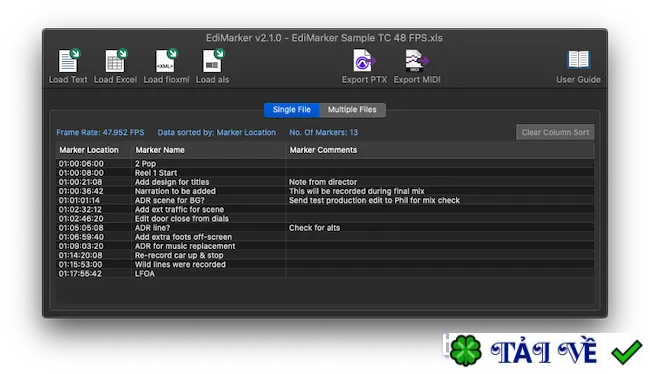The image size is (650, 374).
Task: Click timecode 01:15:53:00
Action: (80, 264)
